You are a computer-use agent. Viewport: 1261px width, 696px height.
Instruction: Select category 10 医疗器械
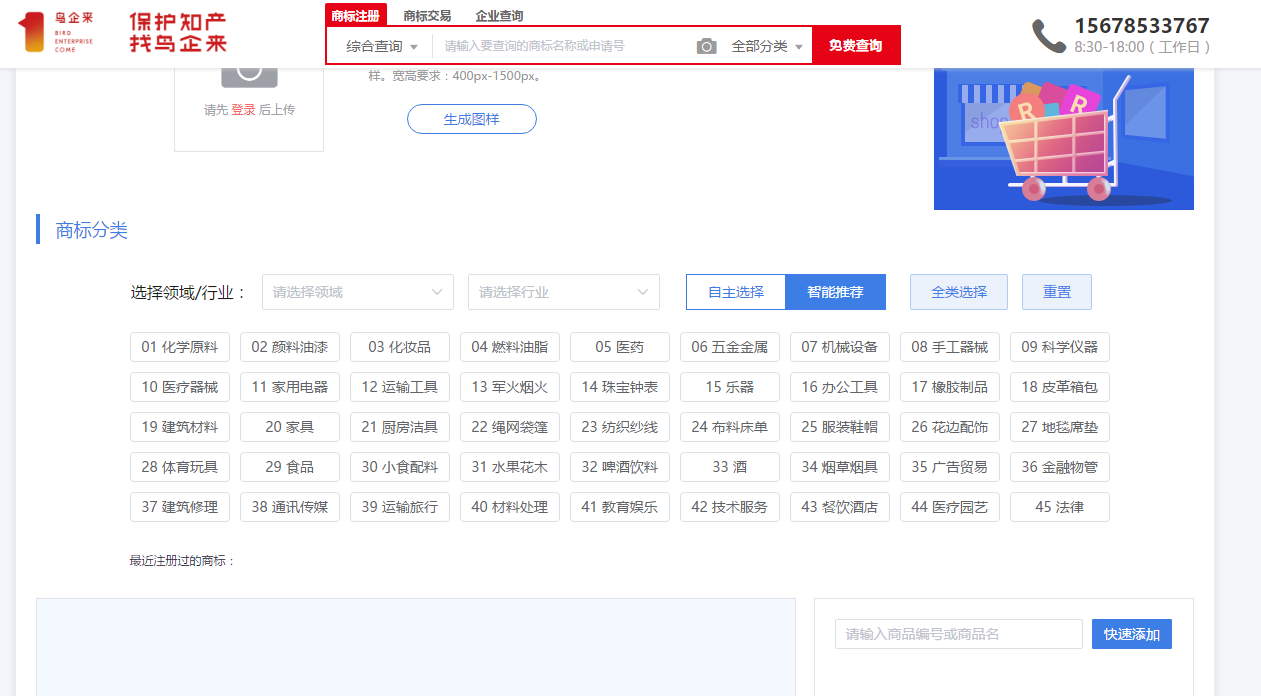(180, 387)
